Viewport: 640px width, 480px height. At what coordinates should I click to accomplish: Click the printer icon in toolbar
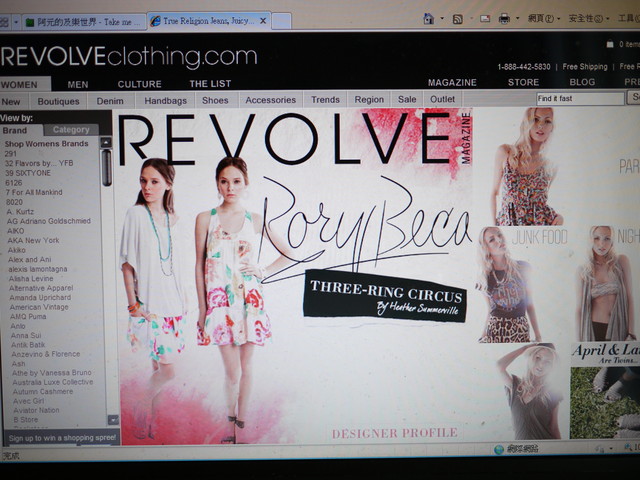point(504,18)
